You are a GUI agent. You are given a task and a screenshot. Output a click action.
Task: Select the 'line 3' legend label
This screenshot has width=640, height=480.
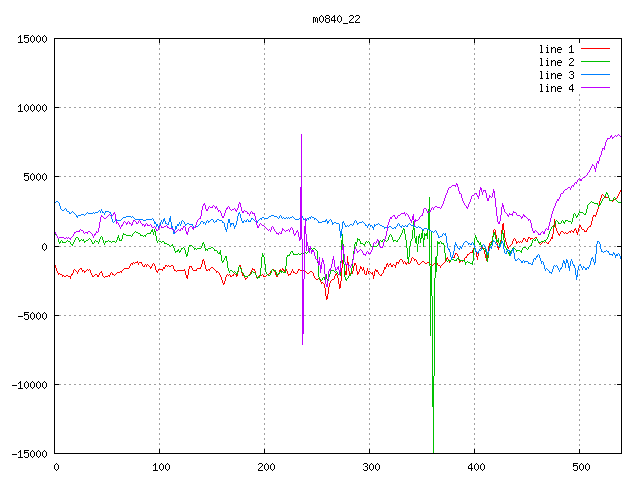[557, 75]
